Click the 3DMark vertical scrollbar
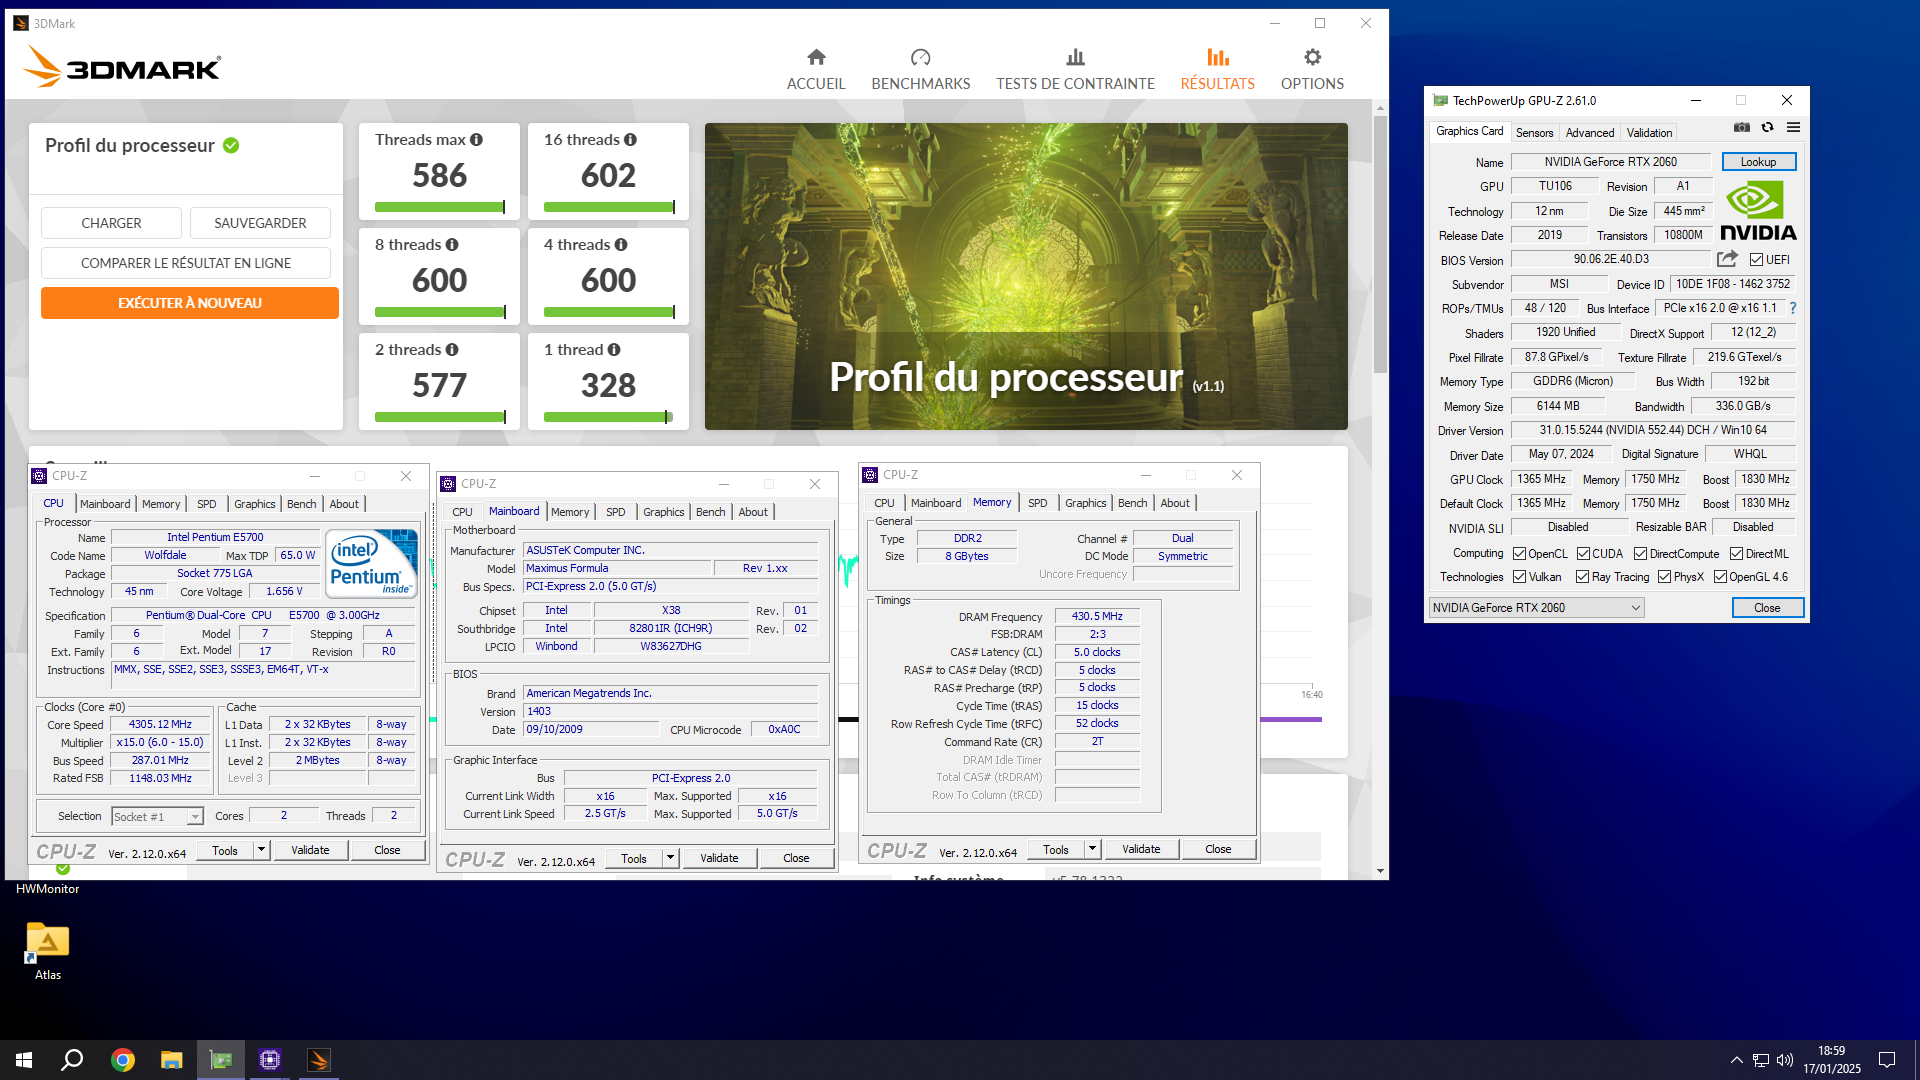 (1380, 244)
